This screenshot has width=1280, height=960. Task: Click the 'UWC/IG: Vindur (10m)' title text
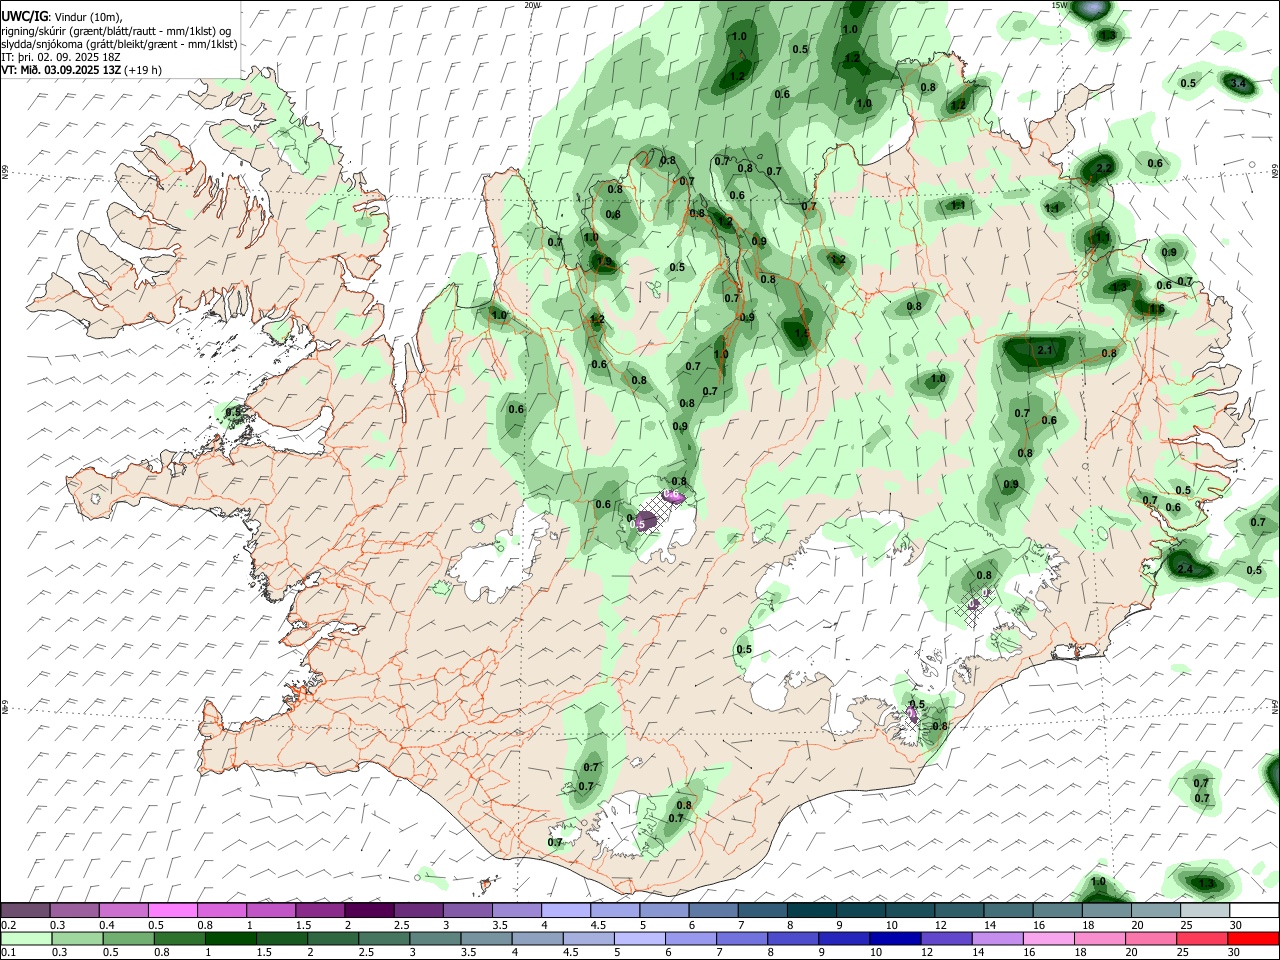point(62,18)
